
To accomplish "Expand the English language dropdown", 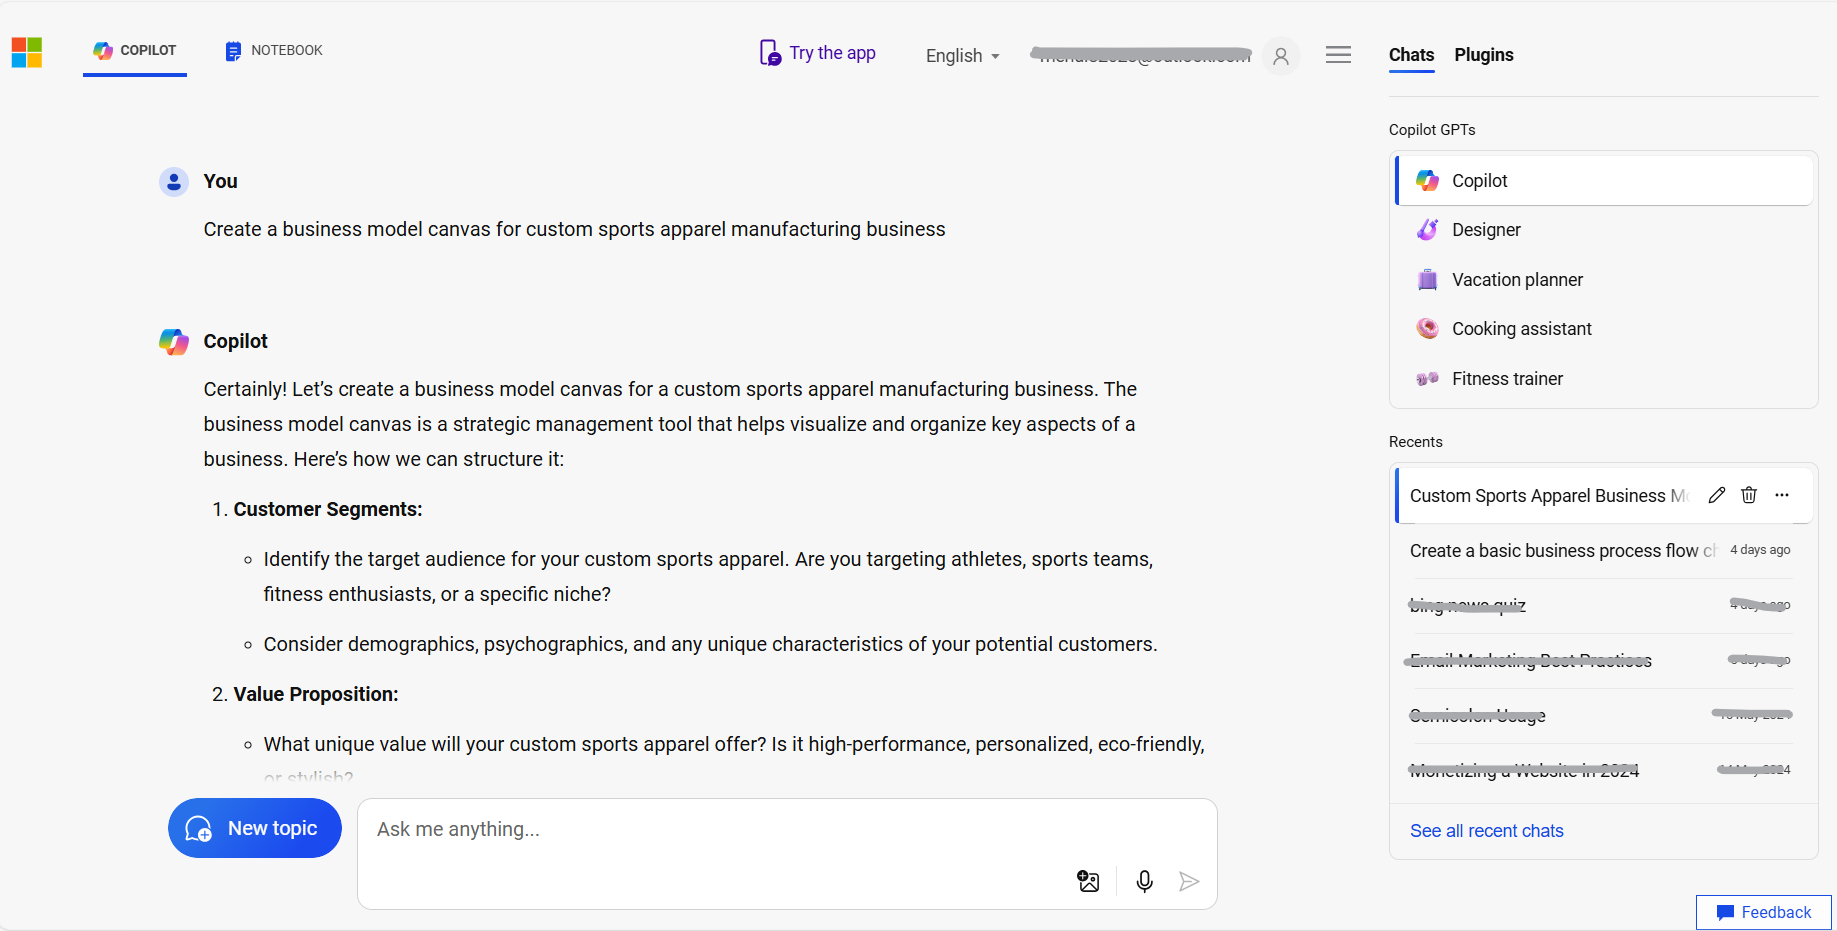I will point(962,56).
